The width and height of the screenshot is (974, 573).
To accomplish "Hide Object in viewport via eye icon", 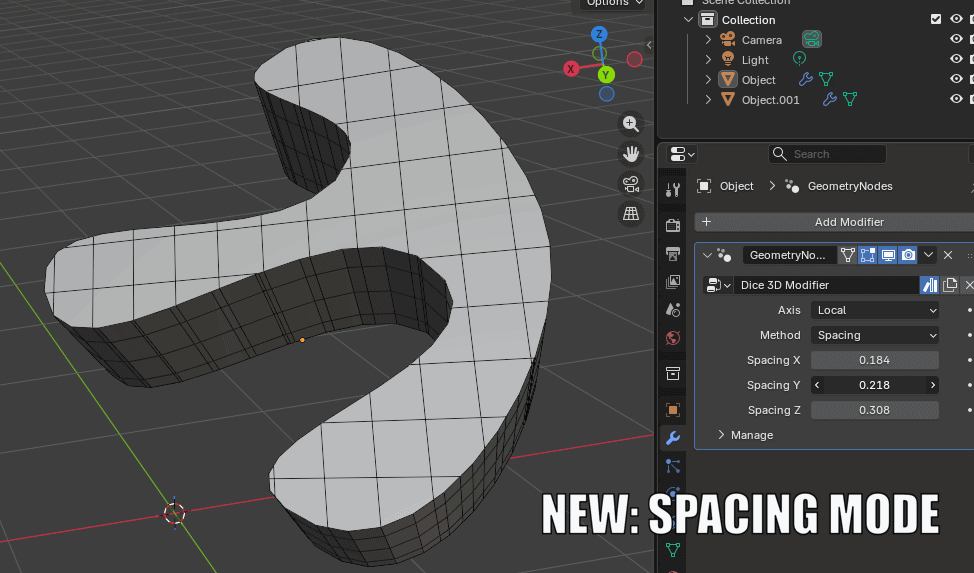I will [956, 79].
